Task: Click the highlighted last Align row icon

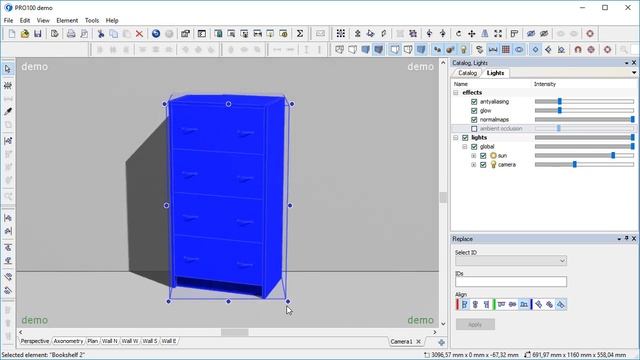Action: tap(561, 304)
